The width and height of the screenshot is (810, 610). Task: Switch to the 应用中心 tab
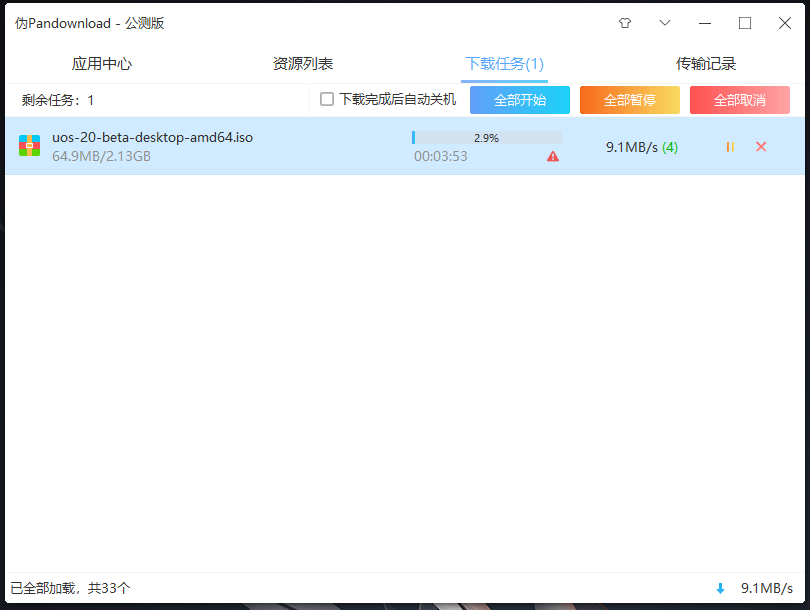click(x=102, y=64)
